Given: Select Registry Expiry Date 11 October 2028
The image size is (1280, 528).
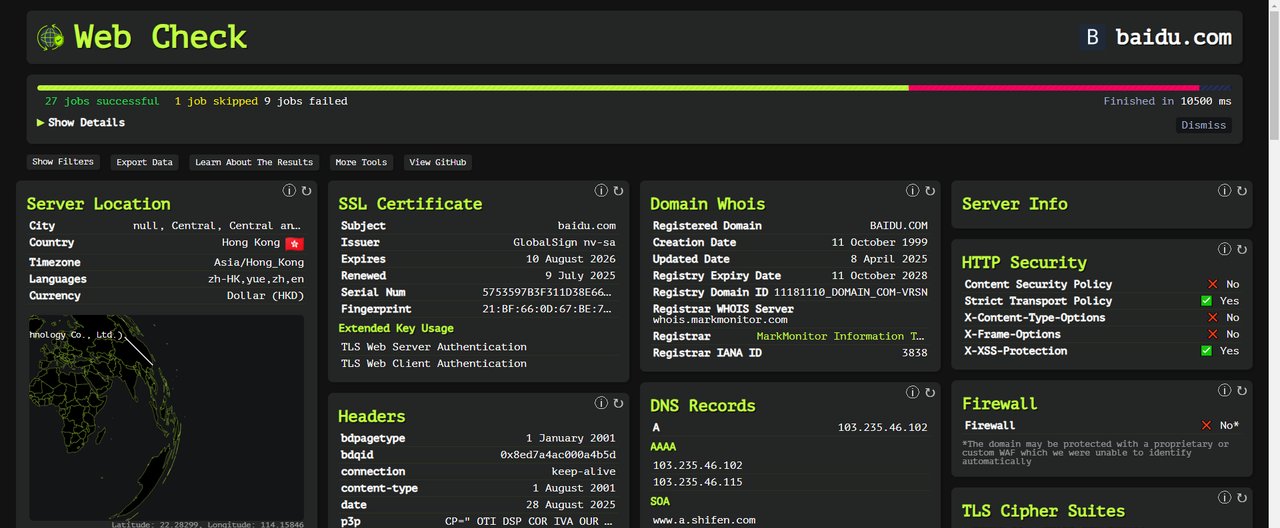Looking at the screenshot, I should click(879, 276).
